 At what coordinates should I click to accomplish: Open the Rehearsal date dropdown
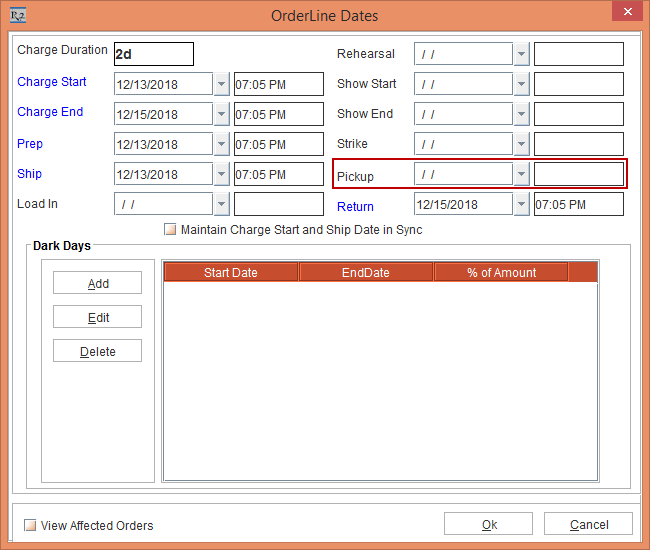click(521, 54)
